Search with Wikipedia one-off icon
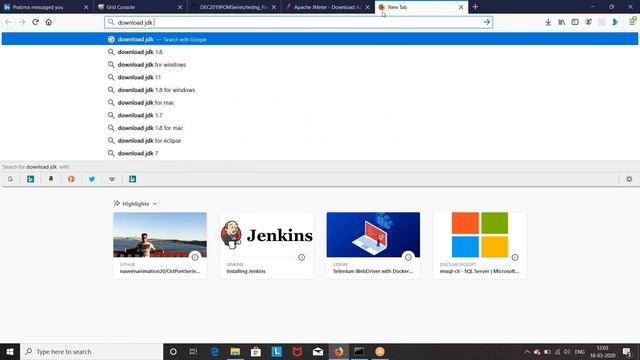The image size is (640, 360). click(112, 179)
